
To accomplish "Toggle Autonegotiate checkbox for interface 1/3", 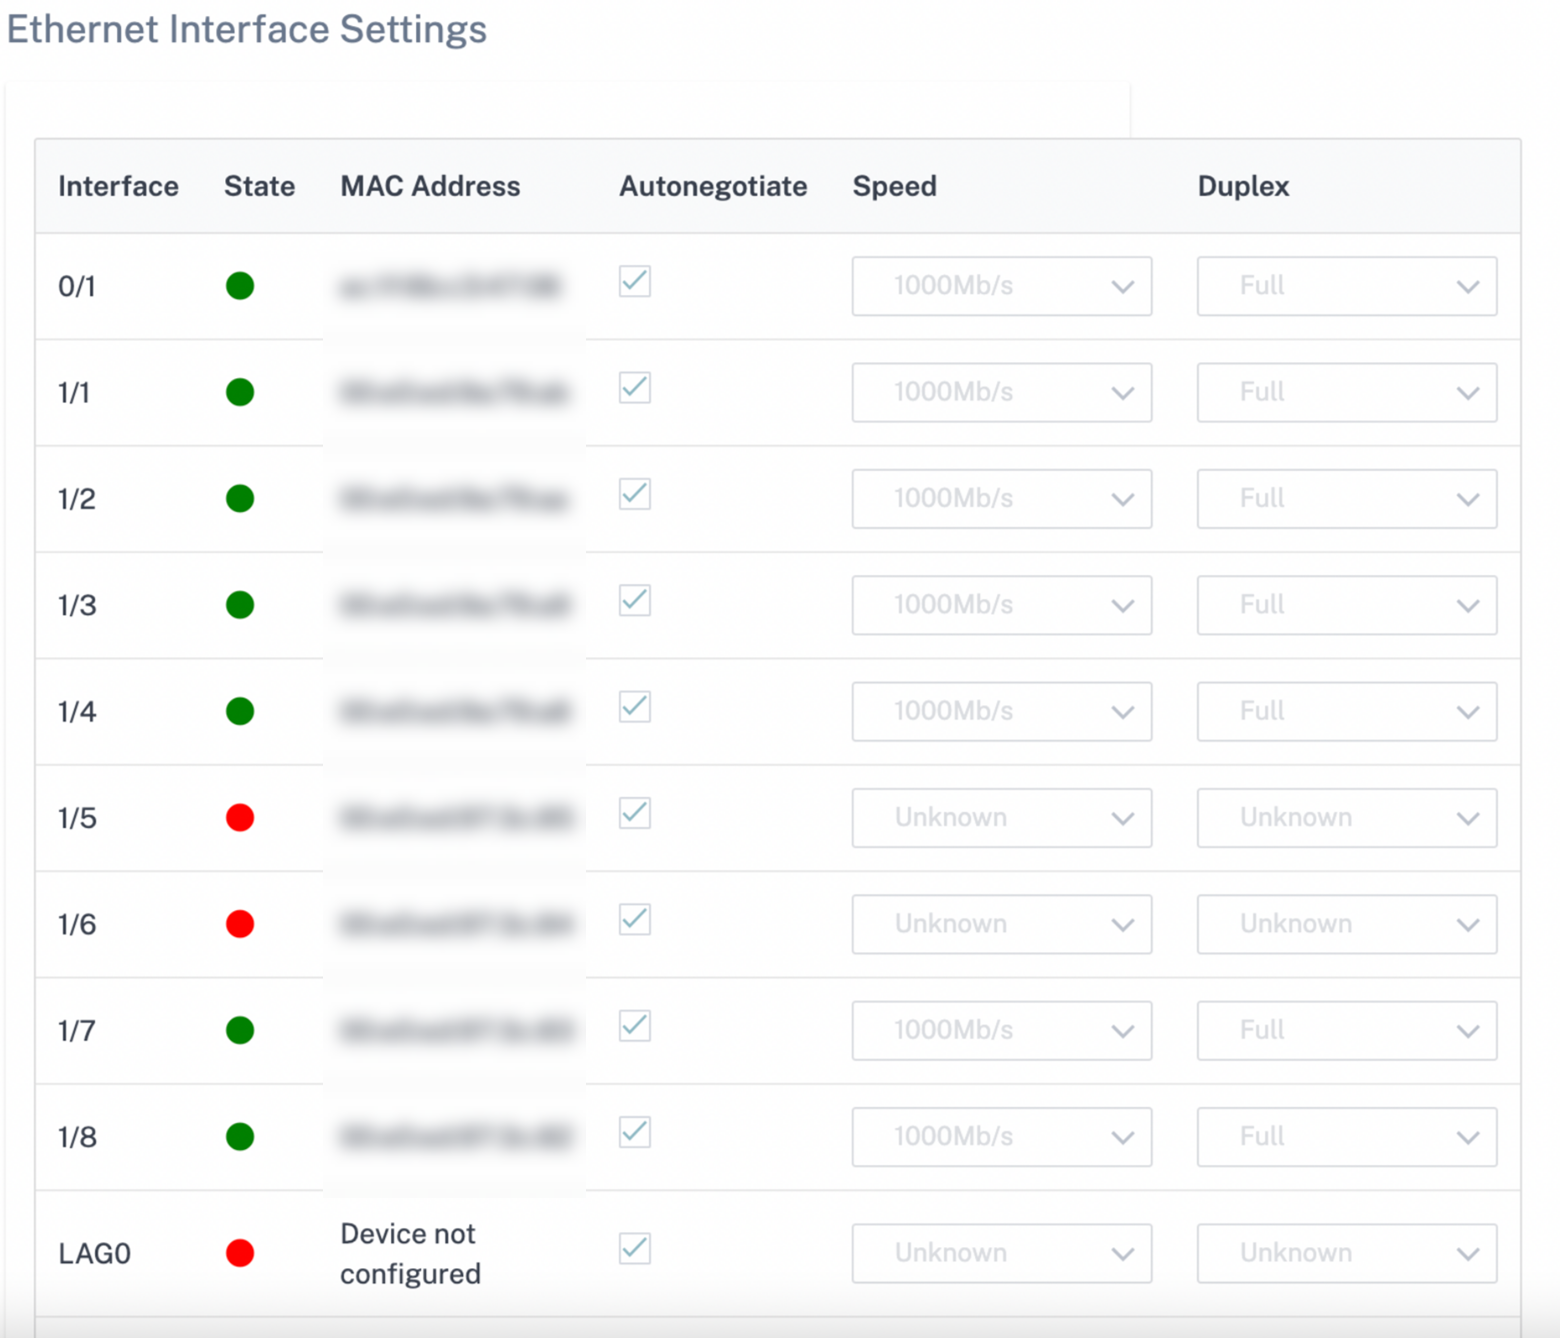I will click(x=635, y=601).
